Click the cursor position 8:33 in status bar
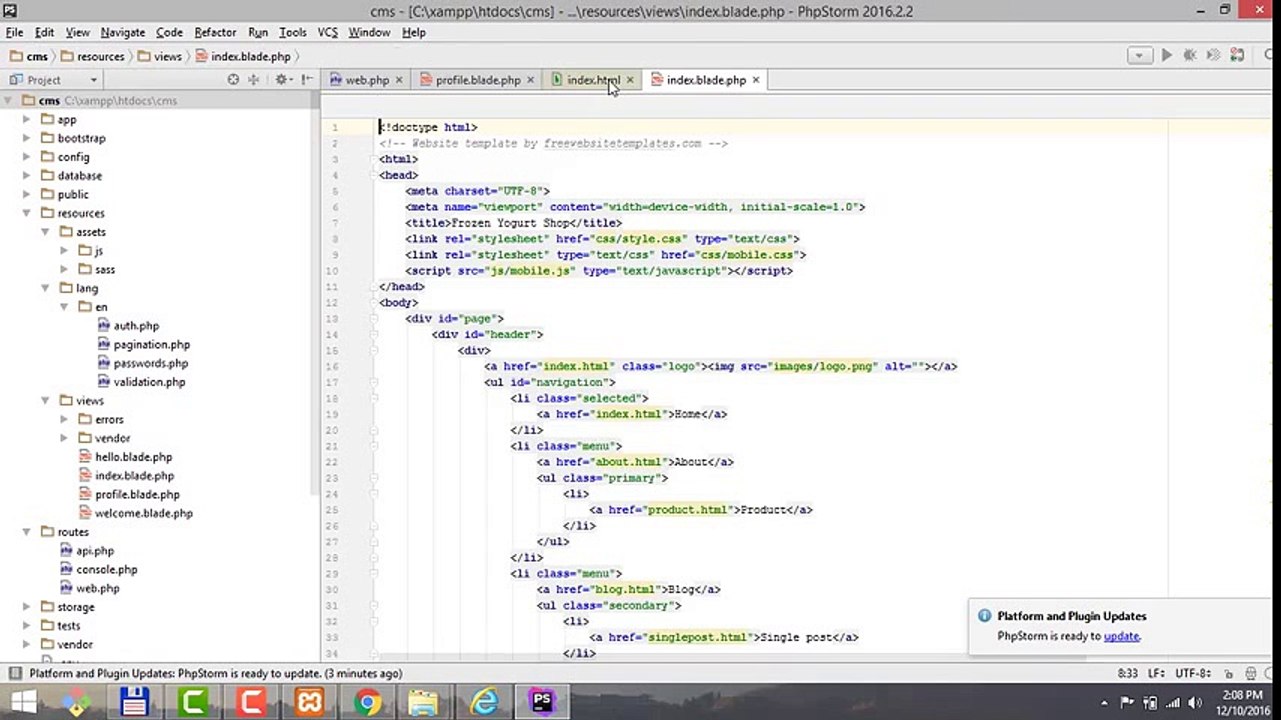1281x720 pixels. coord(1127,673)
